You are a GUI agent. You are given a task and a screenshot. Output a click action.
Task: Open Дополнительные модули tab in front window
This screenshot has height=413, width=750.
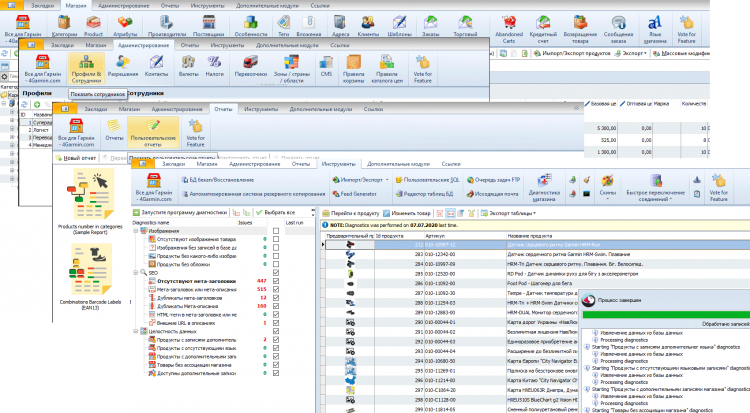click(x=398, y=164)
